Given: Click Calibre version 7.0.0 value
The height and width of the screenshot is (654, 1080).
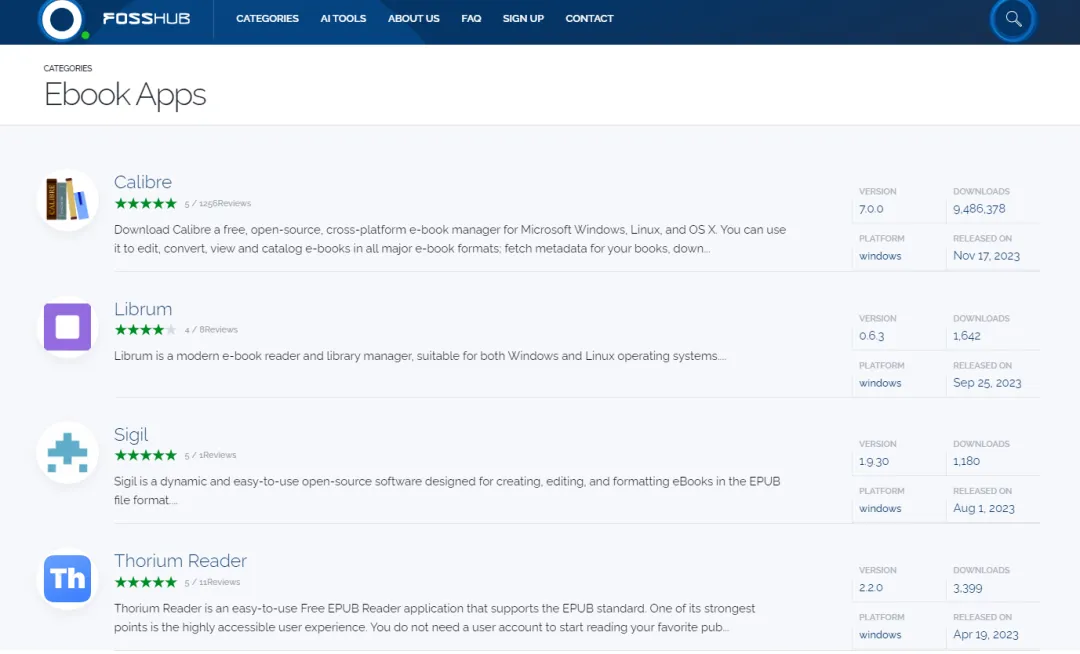Looking at the screenshot, I should coord(871,209).
